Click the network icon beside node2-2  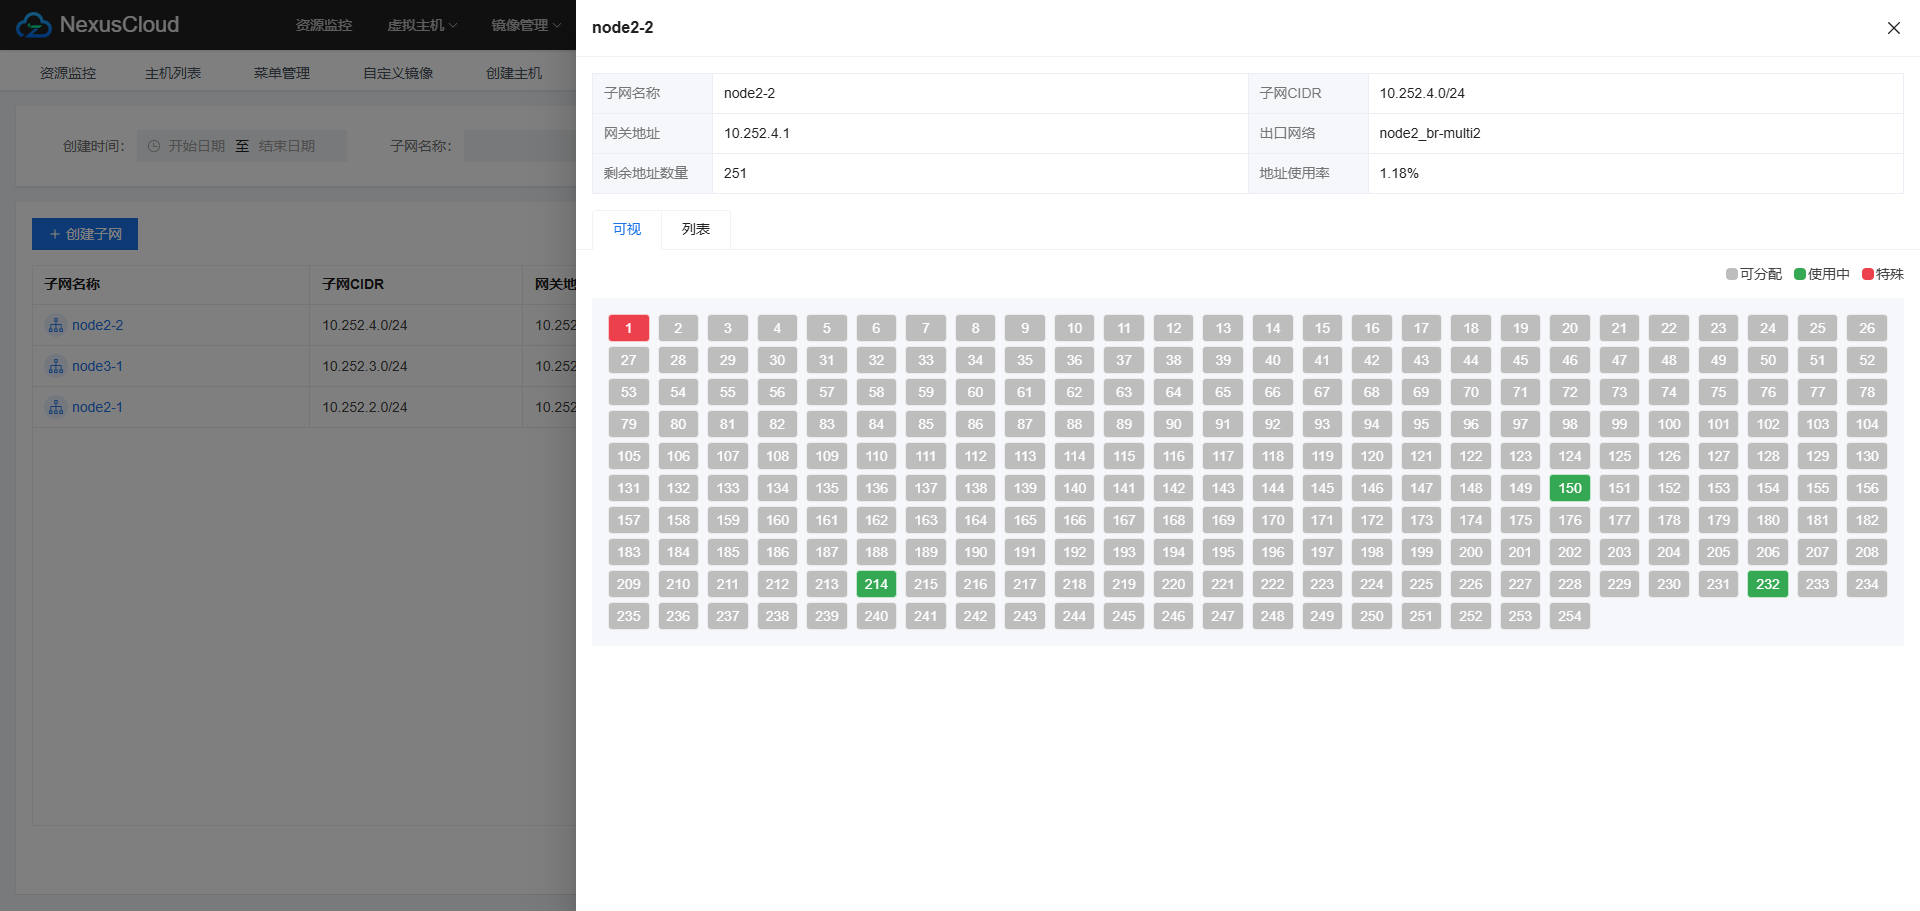coord(56,325)
